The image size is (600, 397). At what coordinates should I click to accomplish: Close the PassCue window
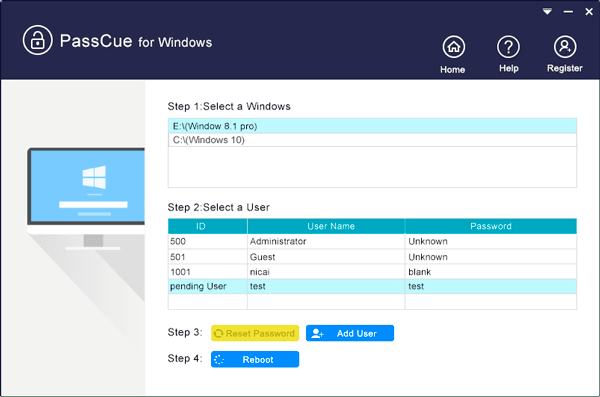tap(589, 12)
